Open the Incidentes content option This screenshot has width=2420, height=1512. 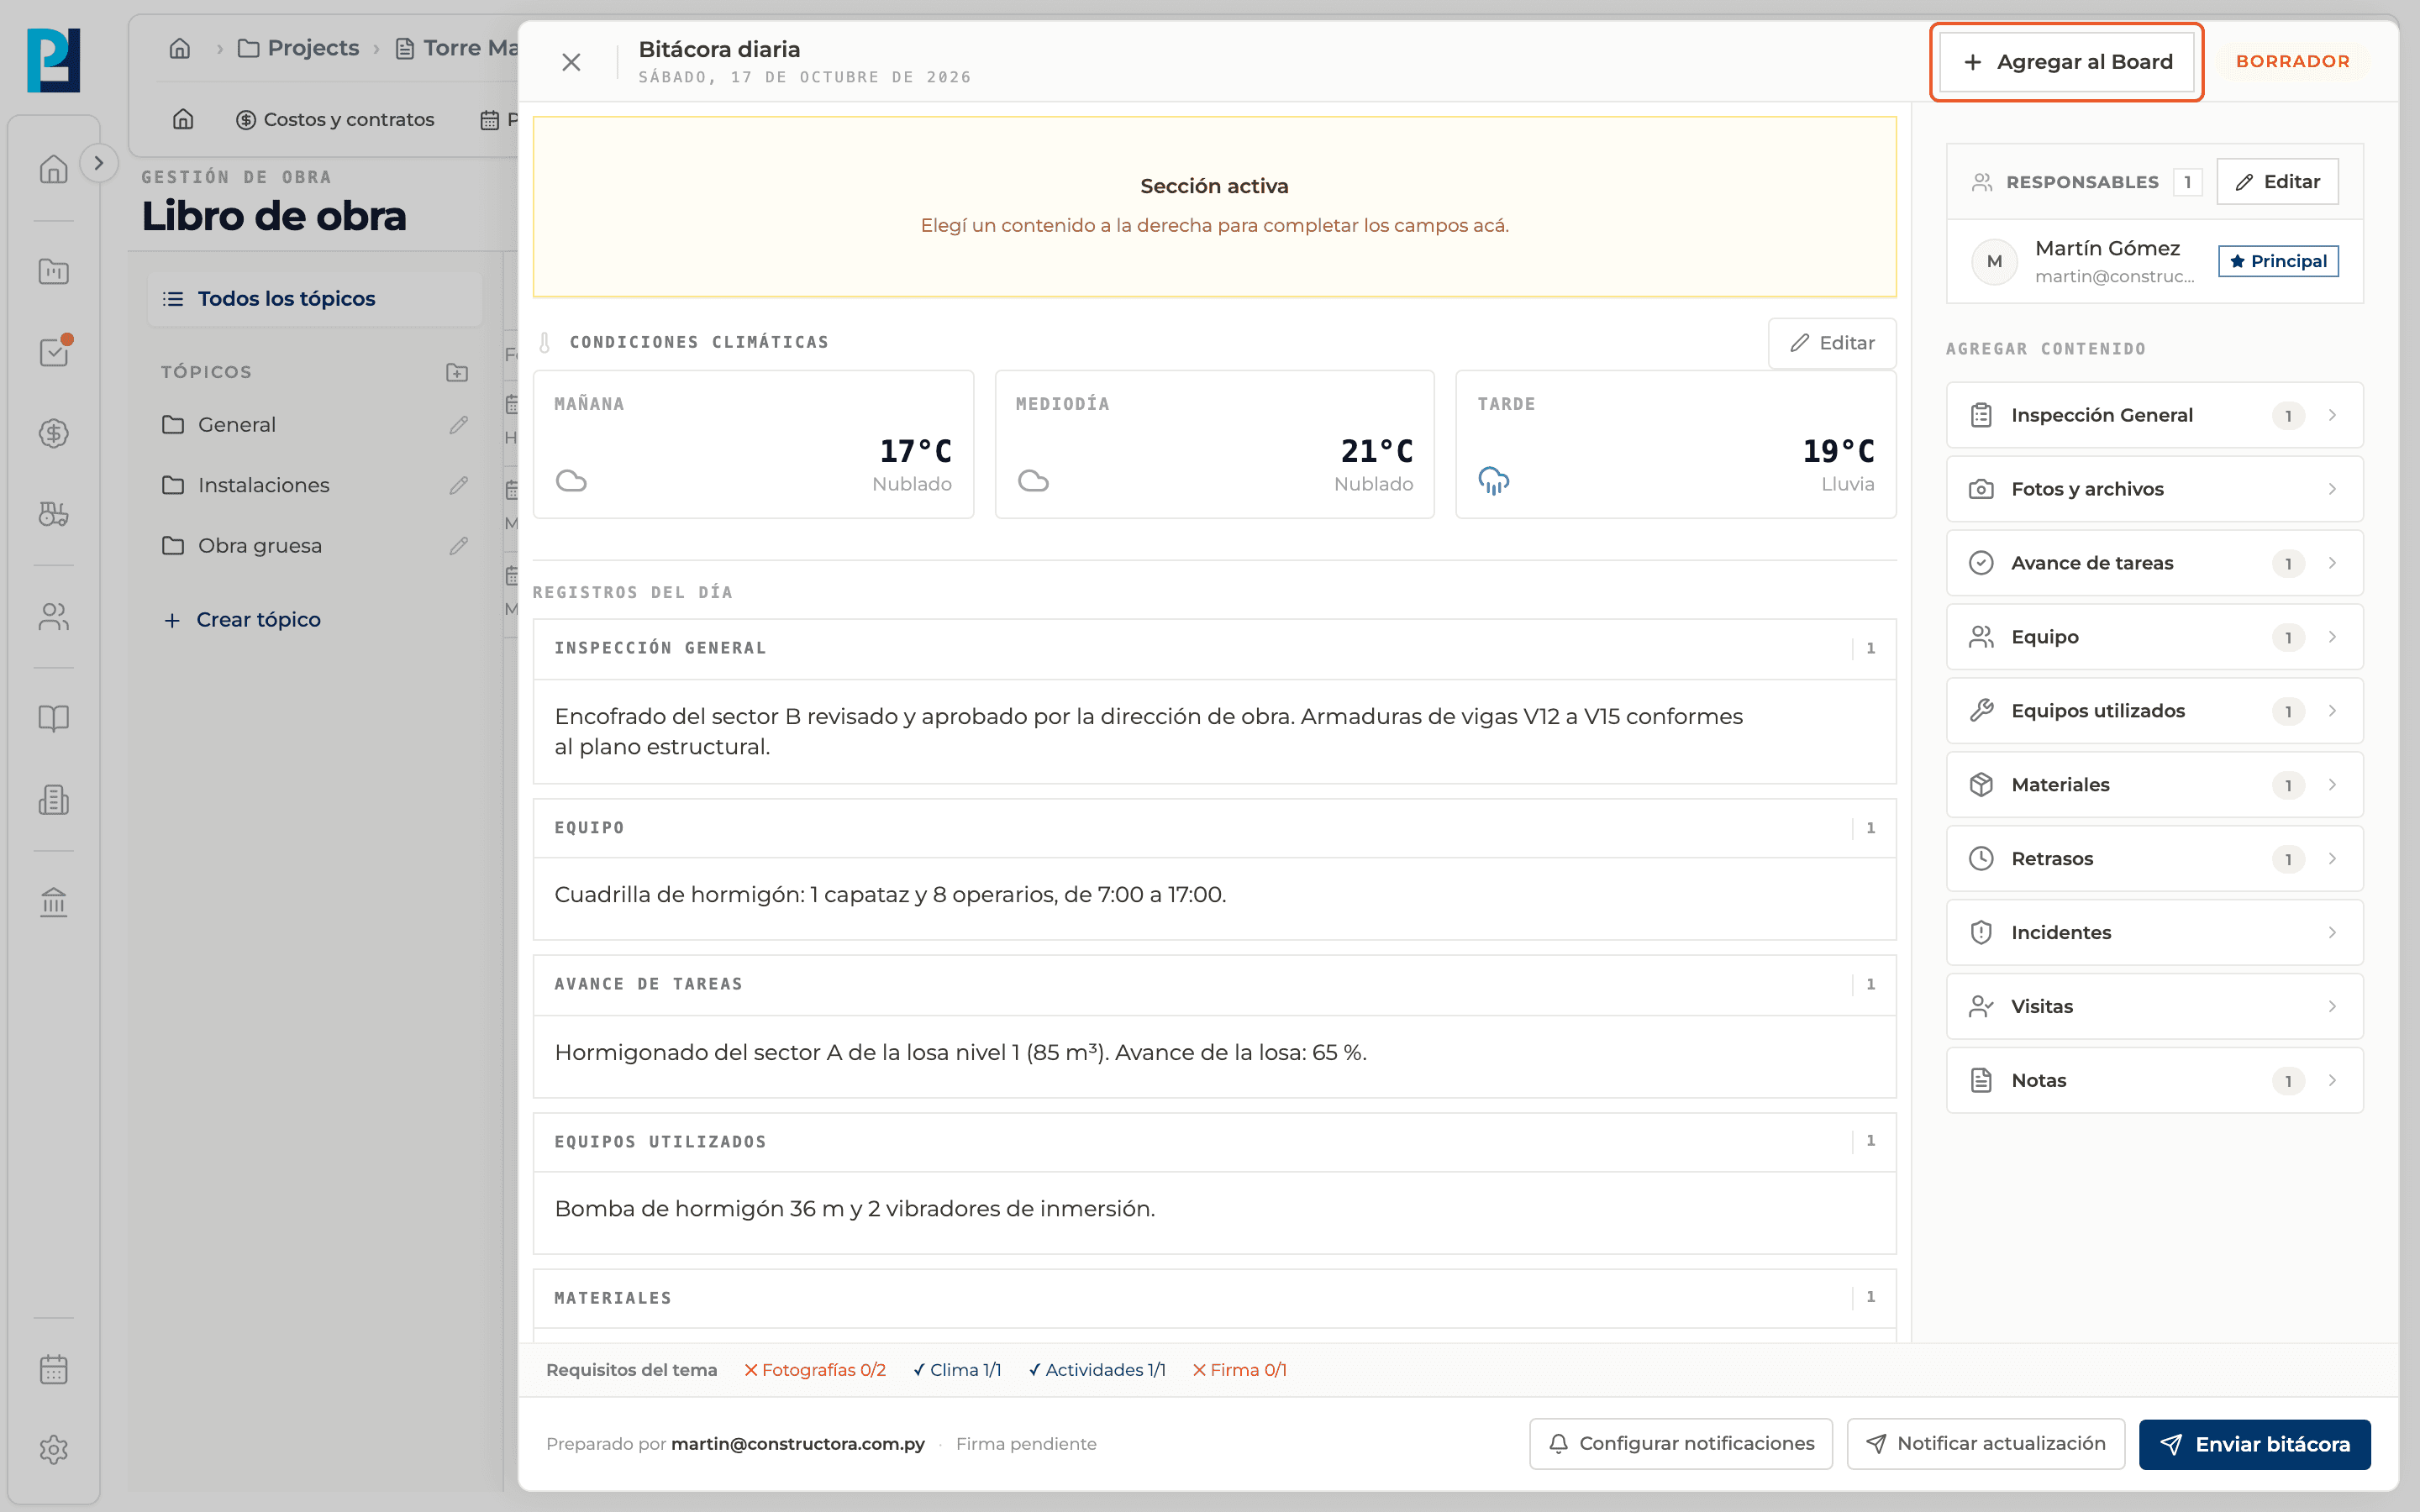[x=2154, y=933]
